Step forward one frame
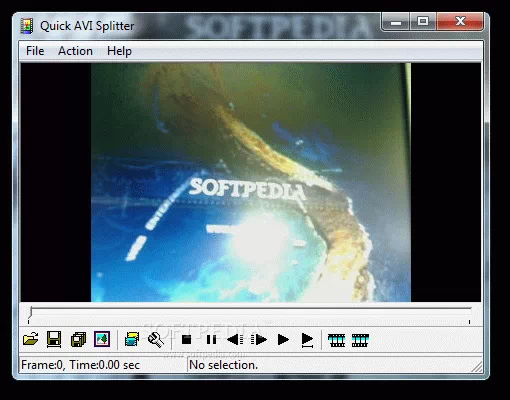The image size is (510, 400). pyautogui.click(x=259, y=340)
